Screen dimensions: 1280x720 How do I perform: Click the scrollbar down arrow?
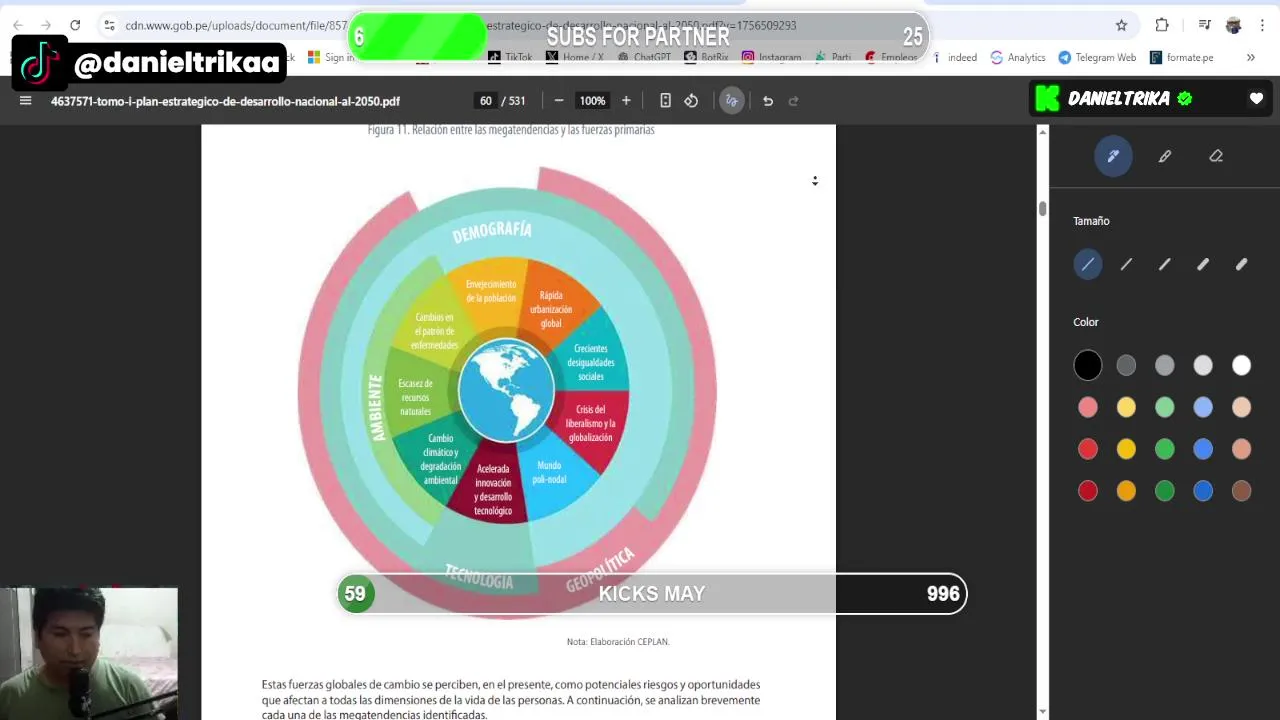tap(1043, 712)
